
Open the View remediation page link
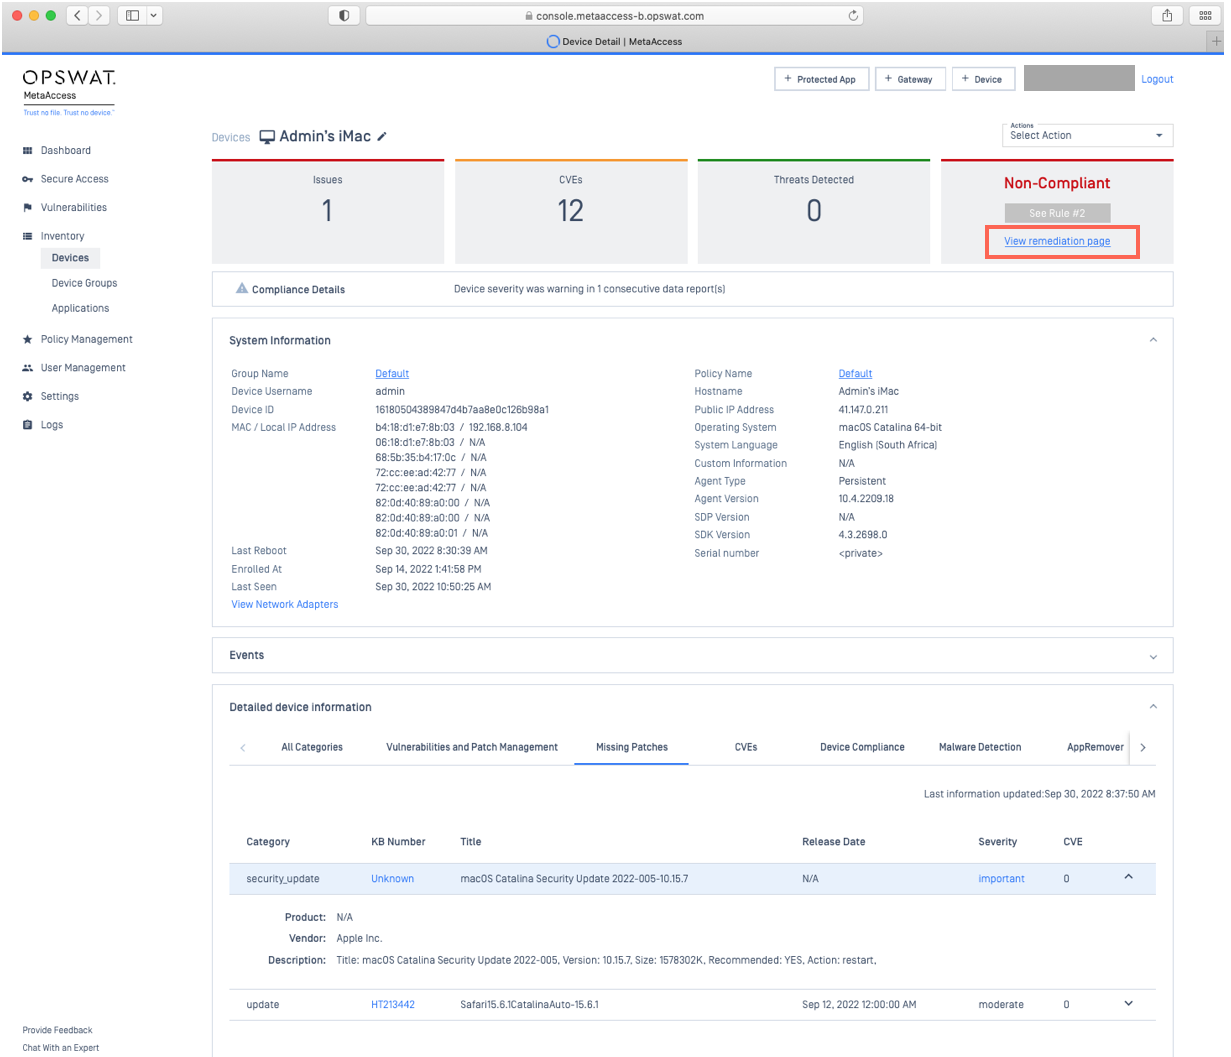click(1057, 241)
